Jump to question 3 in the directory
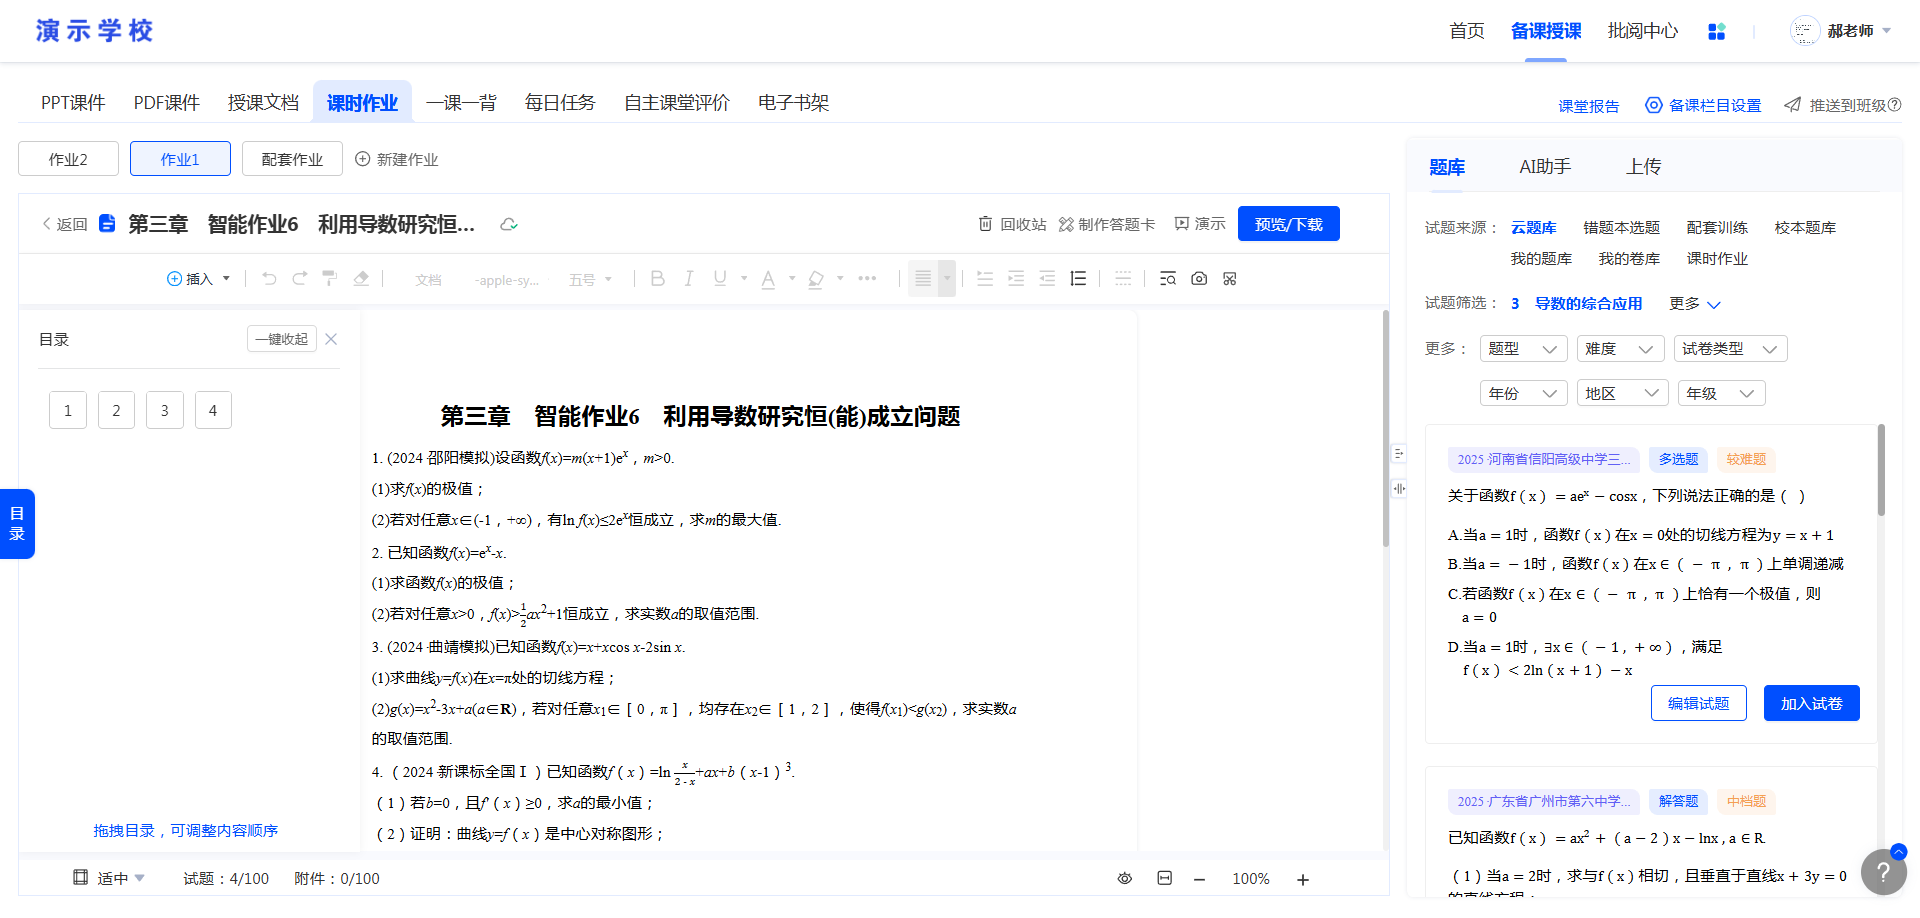Screen dimensions: 1920x918 (x=164, y=410)
